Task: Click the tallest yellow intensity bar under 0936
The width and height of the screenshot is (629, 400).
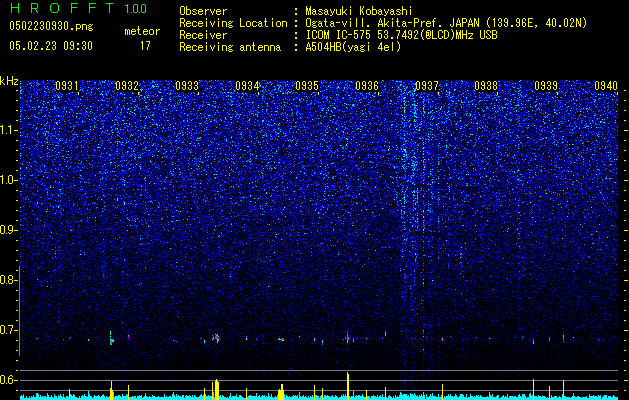Action: point(348,386)
